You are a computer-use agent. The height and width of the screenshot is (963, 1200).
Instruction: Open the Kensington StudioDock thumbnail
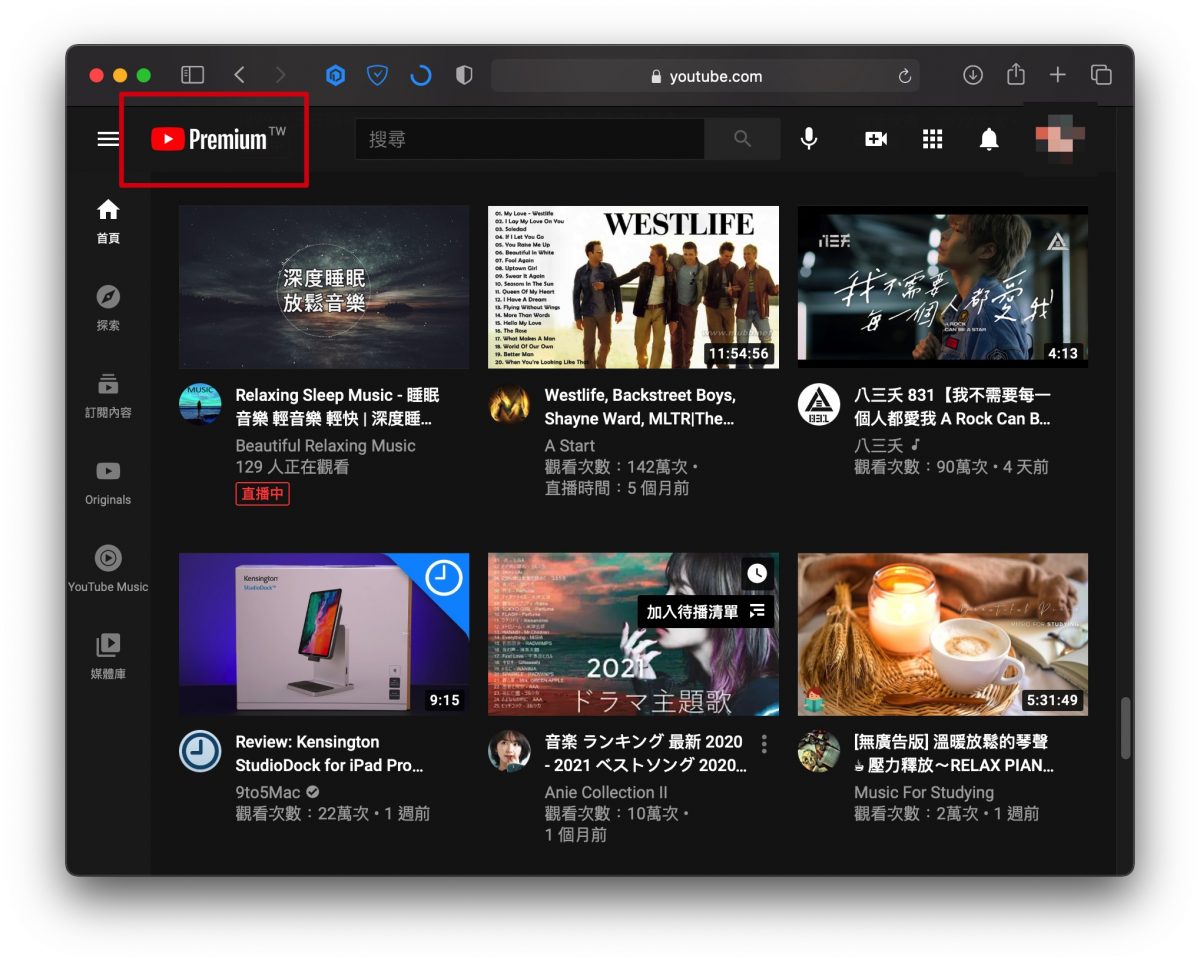click(x=324, y=634)
